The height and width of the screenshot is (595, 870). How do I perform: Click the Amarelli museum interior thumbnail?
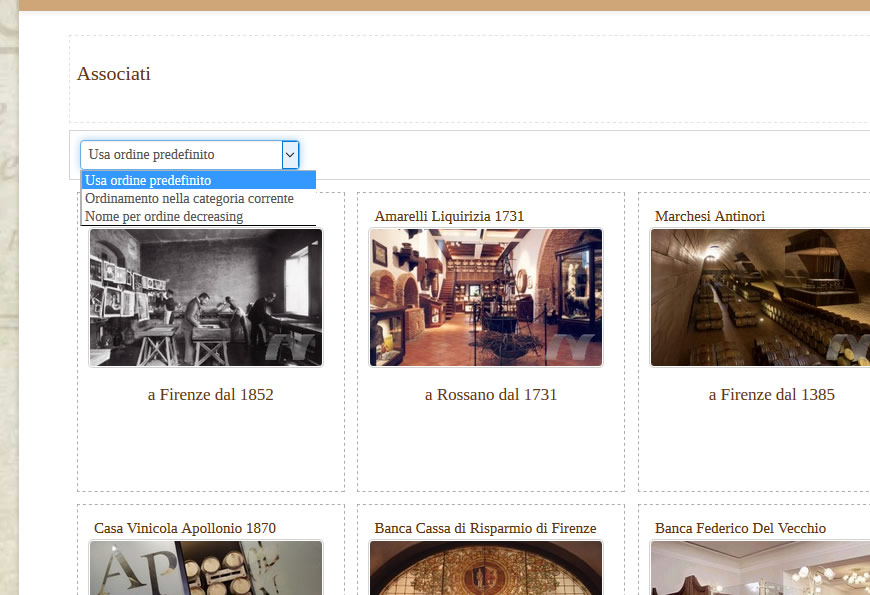[x=486, y=298]
